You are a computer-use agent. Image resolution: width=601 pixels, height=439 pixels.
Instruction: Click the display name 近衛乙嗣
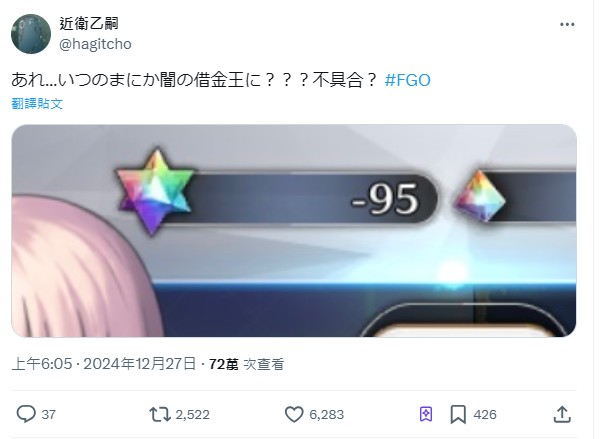pyautogui.click(x=89, y=24)
